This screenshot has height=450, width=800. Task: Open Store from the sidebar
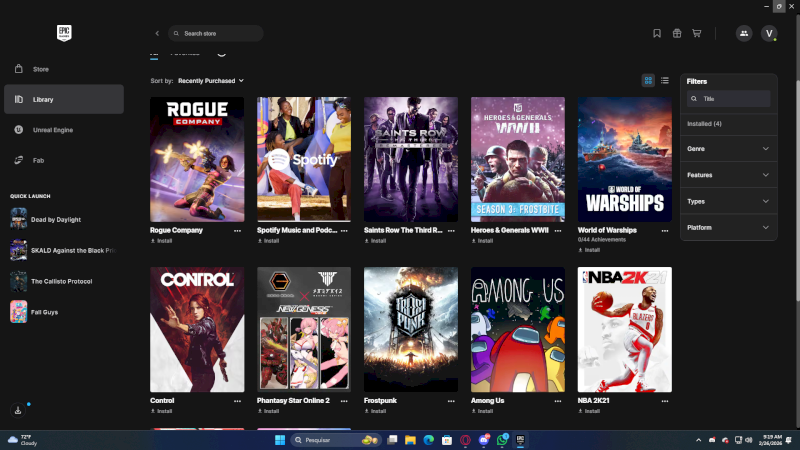click(x=40, y=69)
